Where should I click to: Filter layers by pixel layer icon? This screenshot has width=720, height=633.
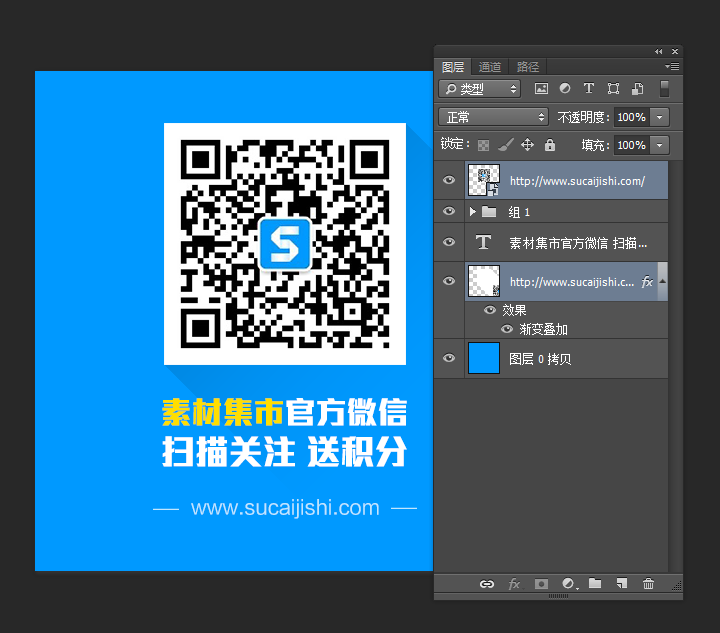541,89
